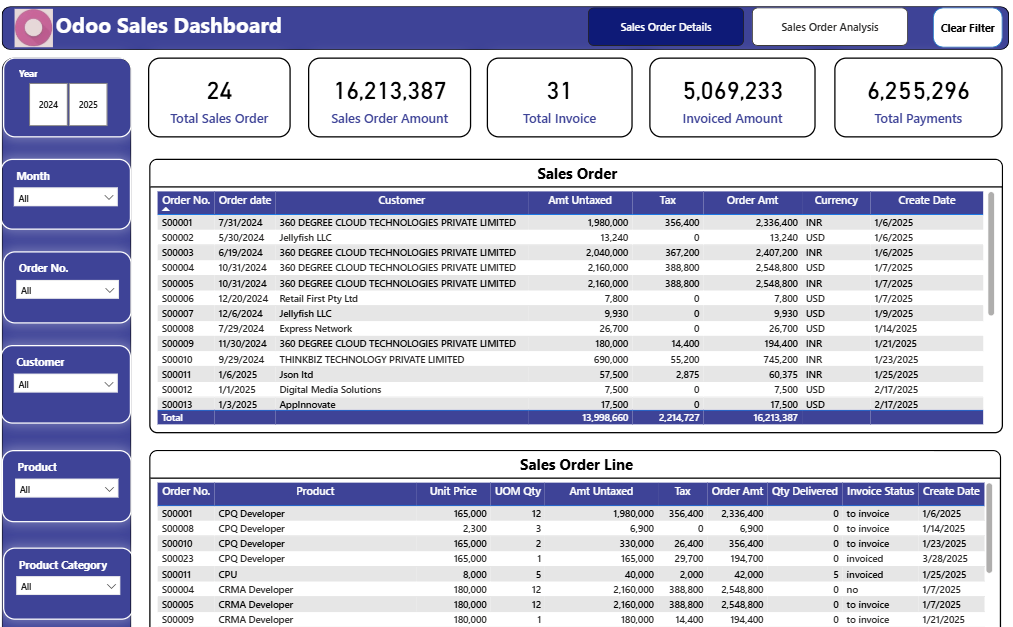Sort Sales Order Line by UOM Qty
1013x627 pixels.
[x=517, y=491]
